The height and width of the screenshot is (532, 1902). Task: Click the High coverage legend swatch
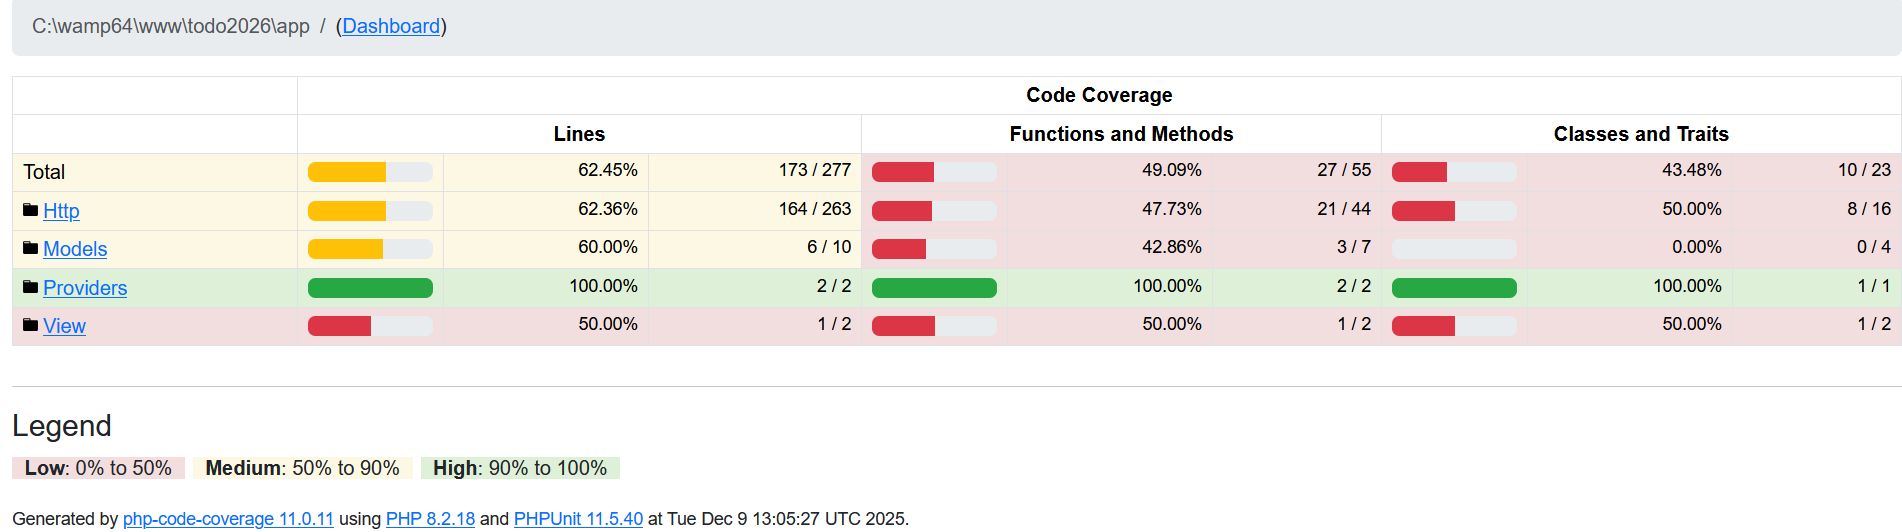(x=520, y=468)
